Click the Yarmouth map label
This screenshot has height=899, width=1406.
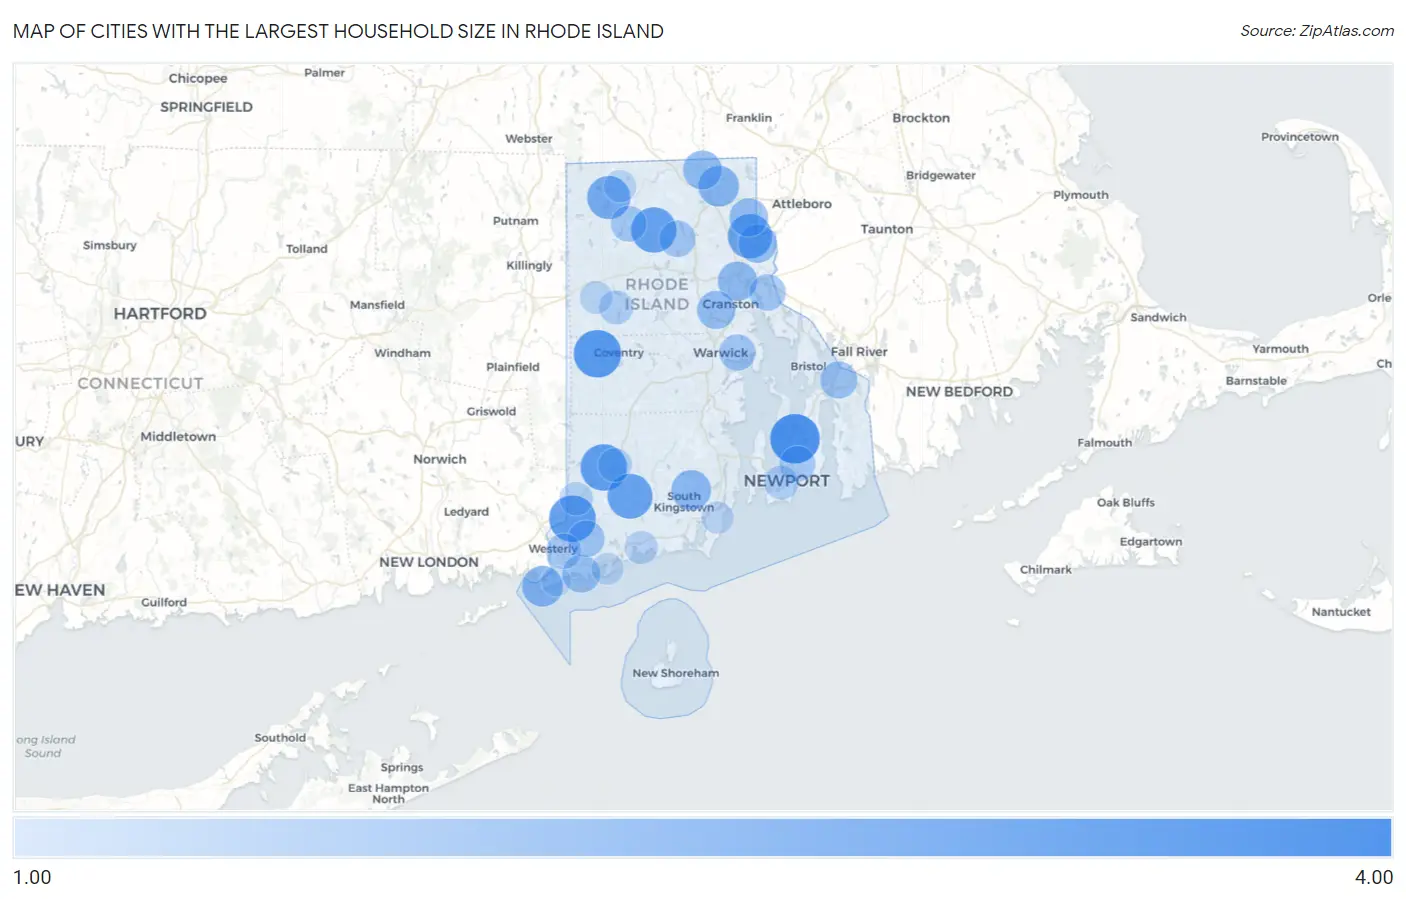[1280, 349]
